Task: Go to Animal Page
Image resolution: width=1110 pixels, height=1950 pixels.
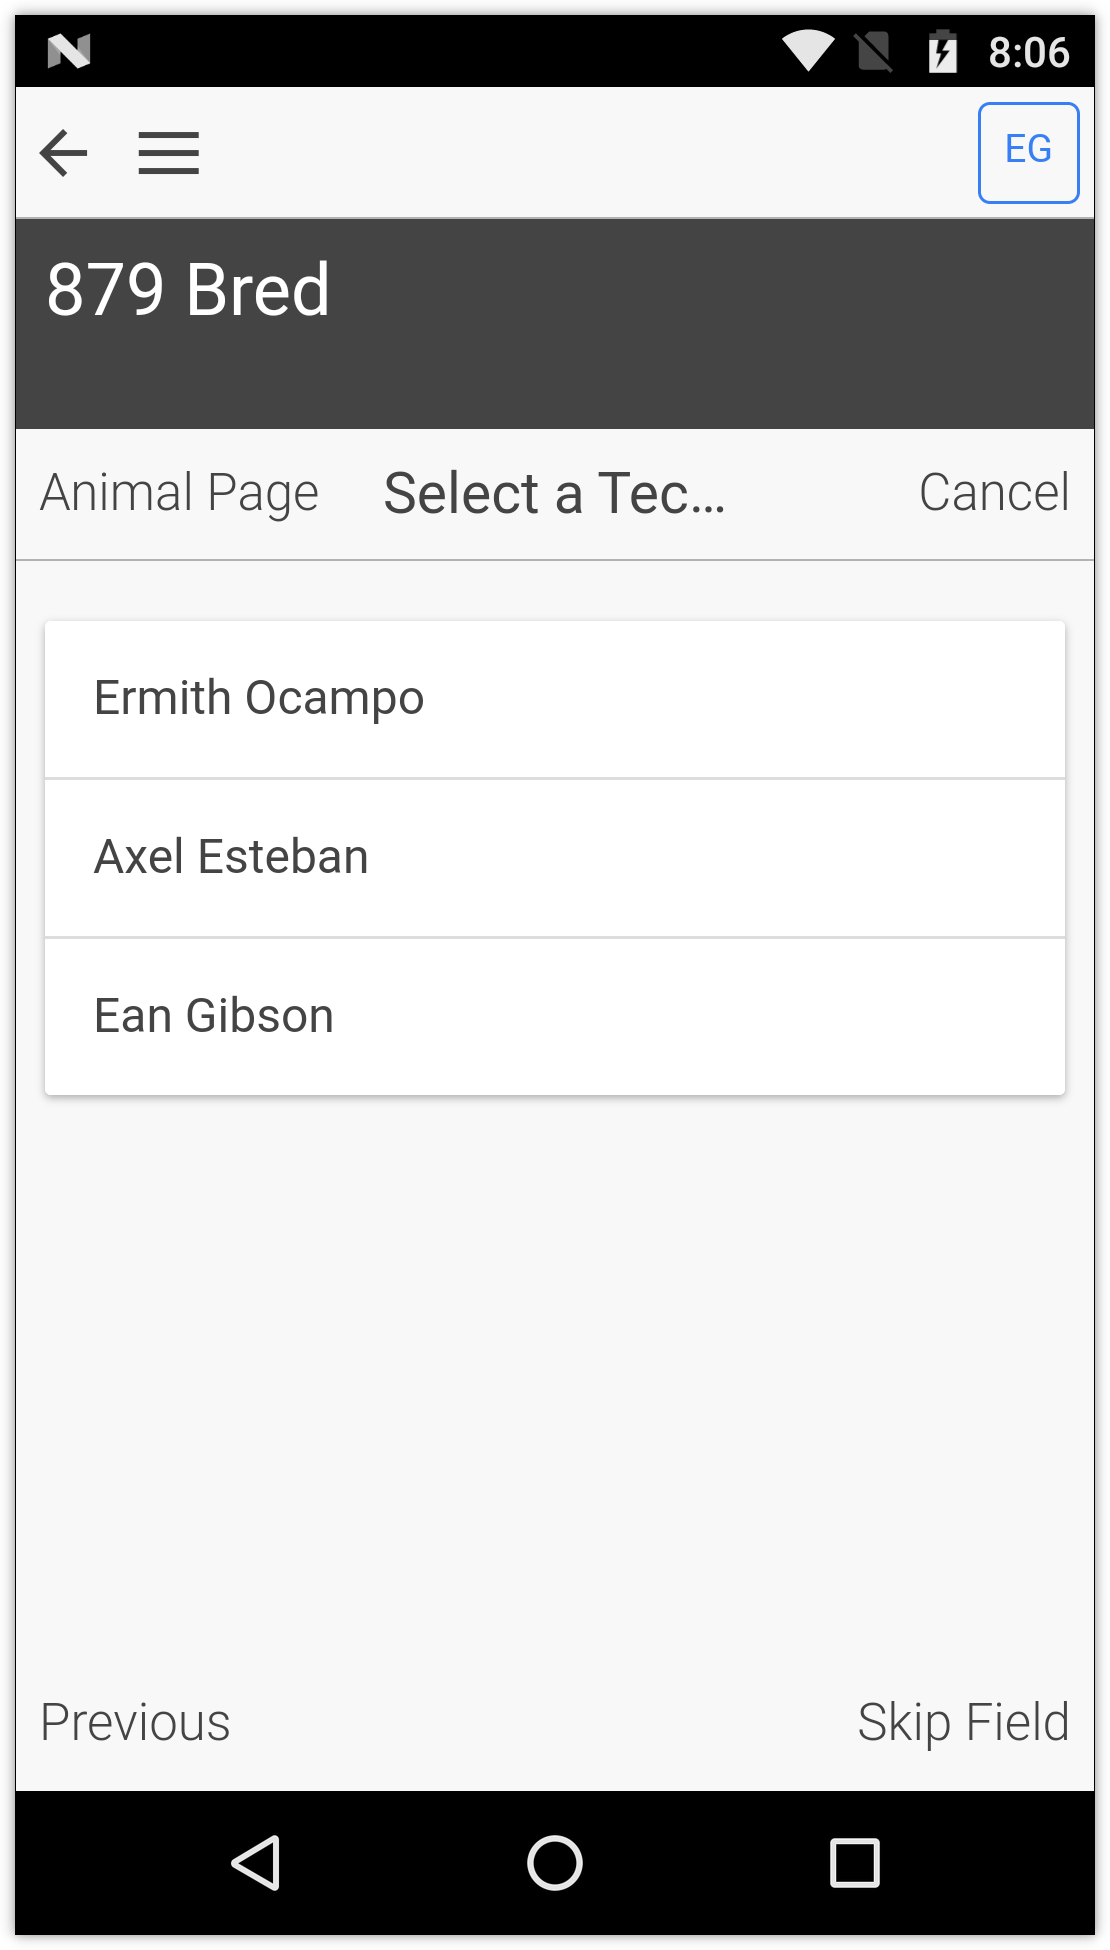Action: (x=180, y=493)
